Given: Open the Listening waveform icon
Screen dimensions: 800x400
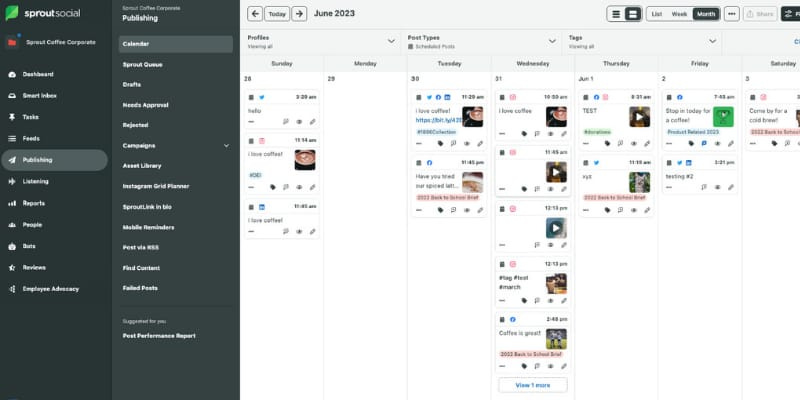Looking at the screenshot, I should click(12, 182).
